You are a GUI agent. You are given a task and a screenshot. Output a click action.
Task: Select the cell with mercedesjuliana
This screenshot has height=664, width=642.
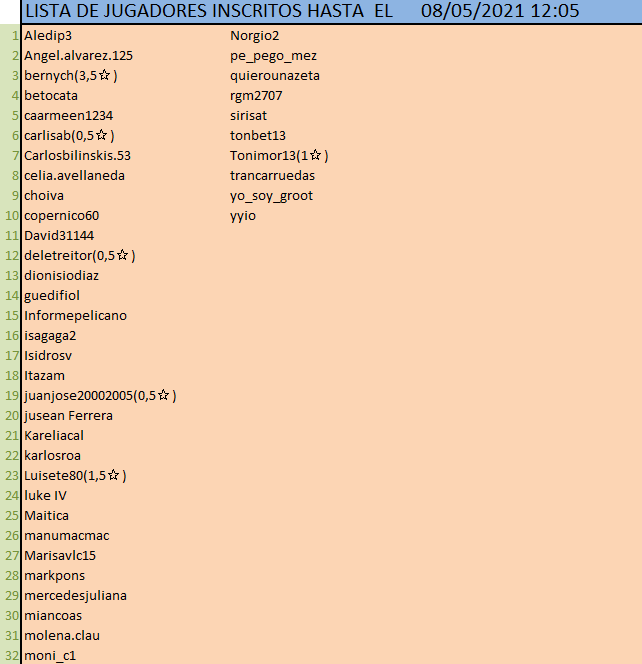point(75,596)
